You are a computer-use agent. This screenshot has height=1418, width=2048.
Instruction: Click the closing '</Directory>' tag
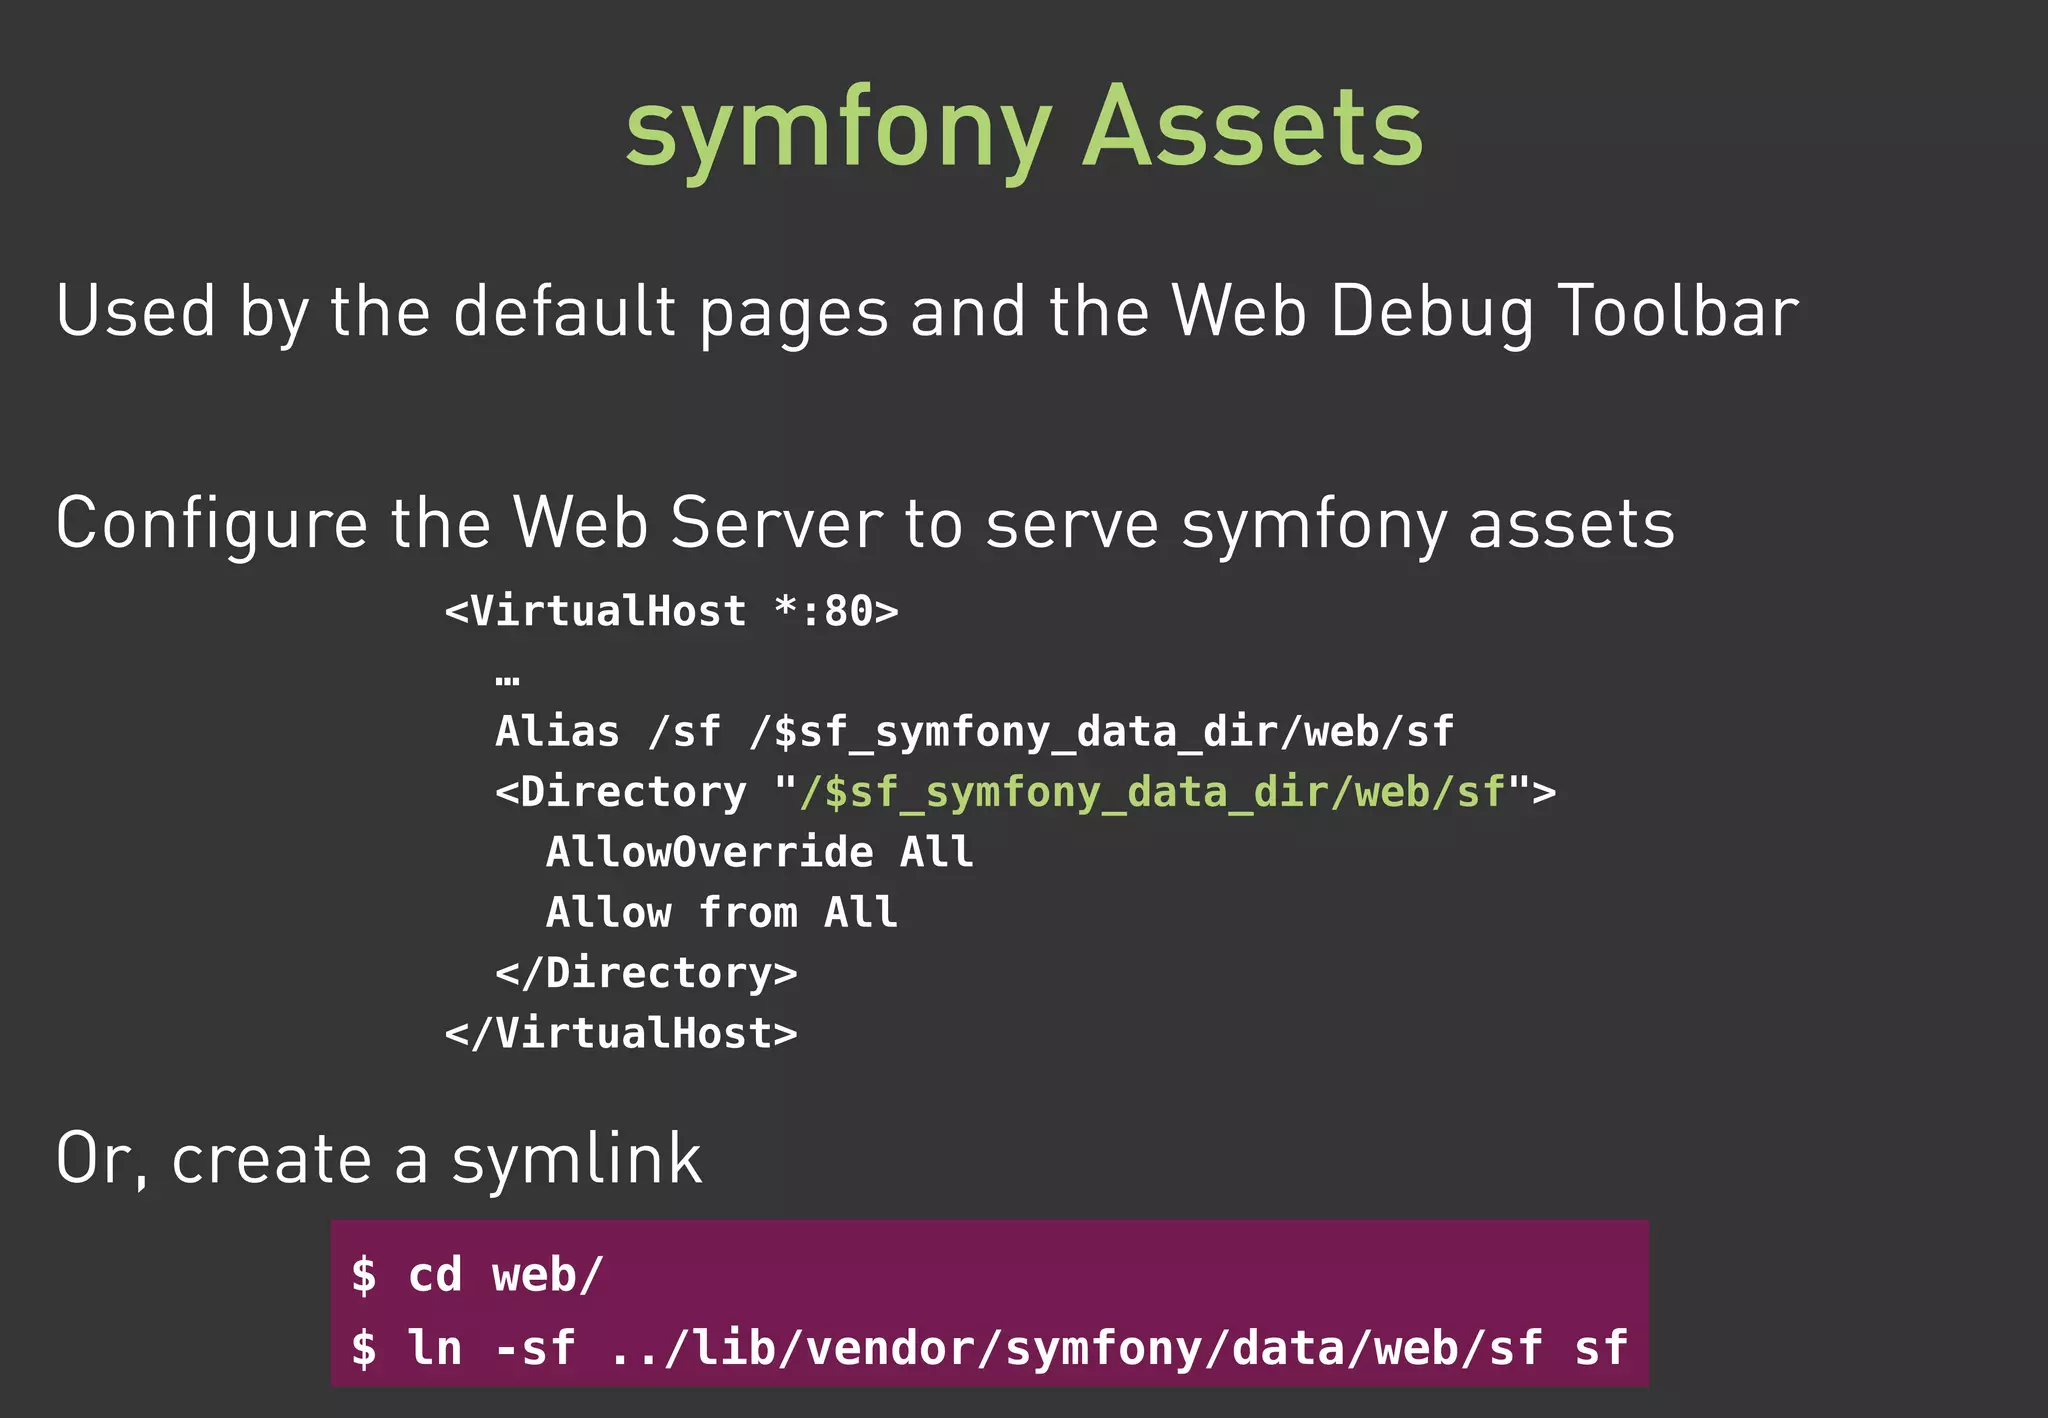point(647,973)
